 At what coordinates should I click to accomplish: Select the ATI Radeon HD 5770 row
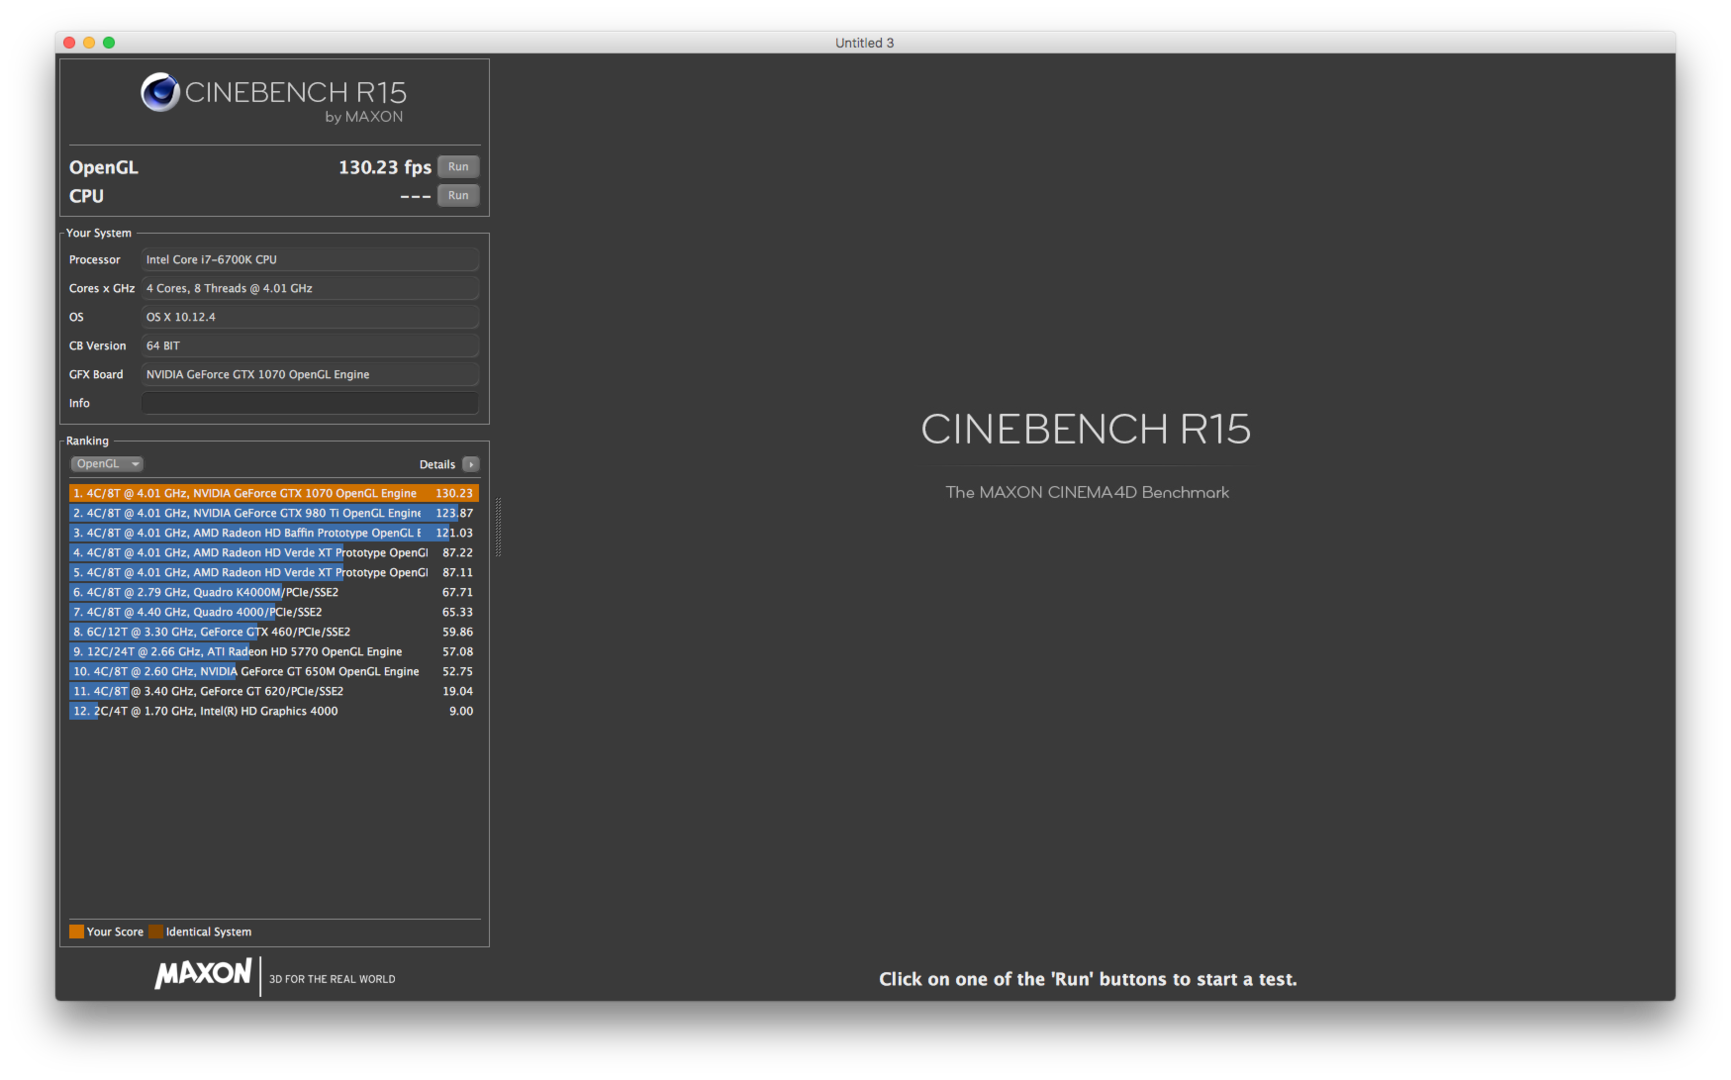tap(272, 652)
